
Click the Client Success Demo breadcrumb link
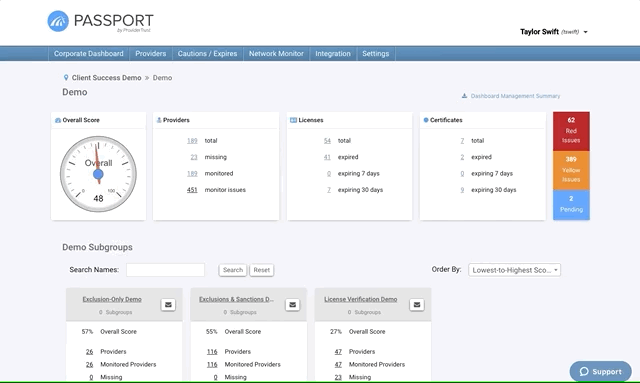107,78
